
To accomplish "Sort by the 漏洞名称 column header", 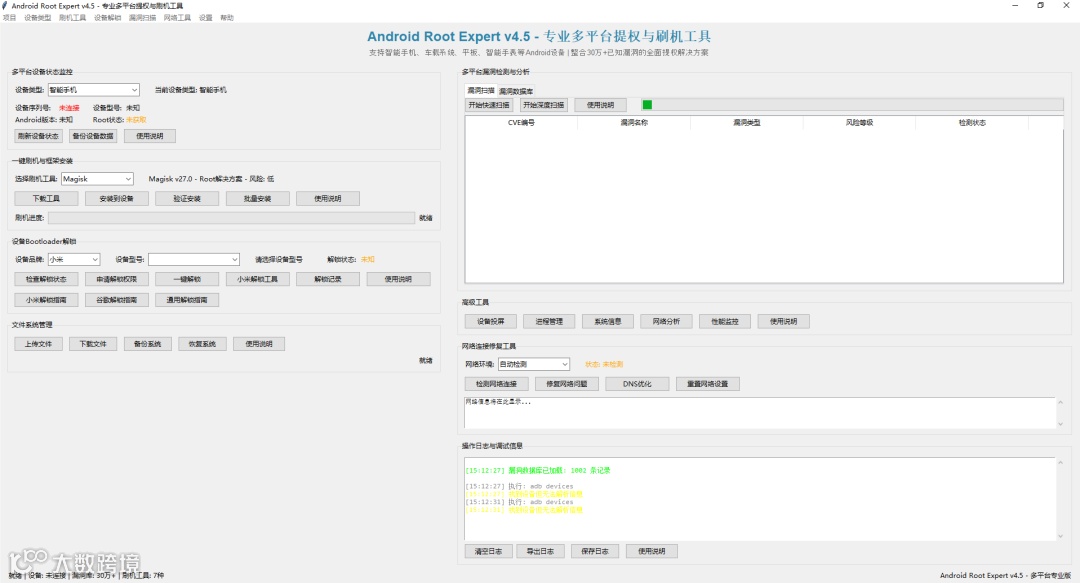I will tap(634, 123).
